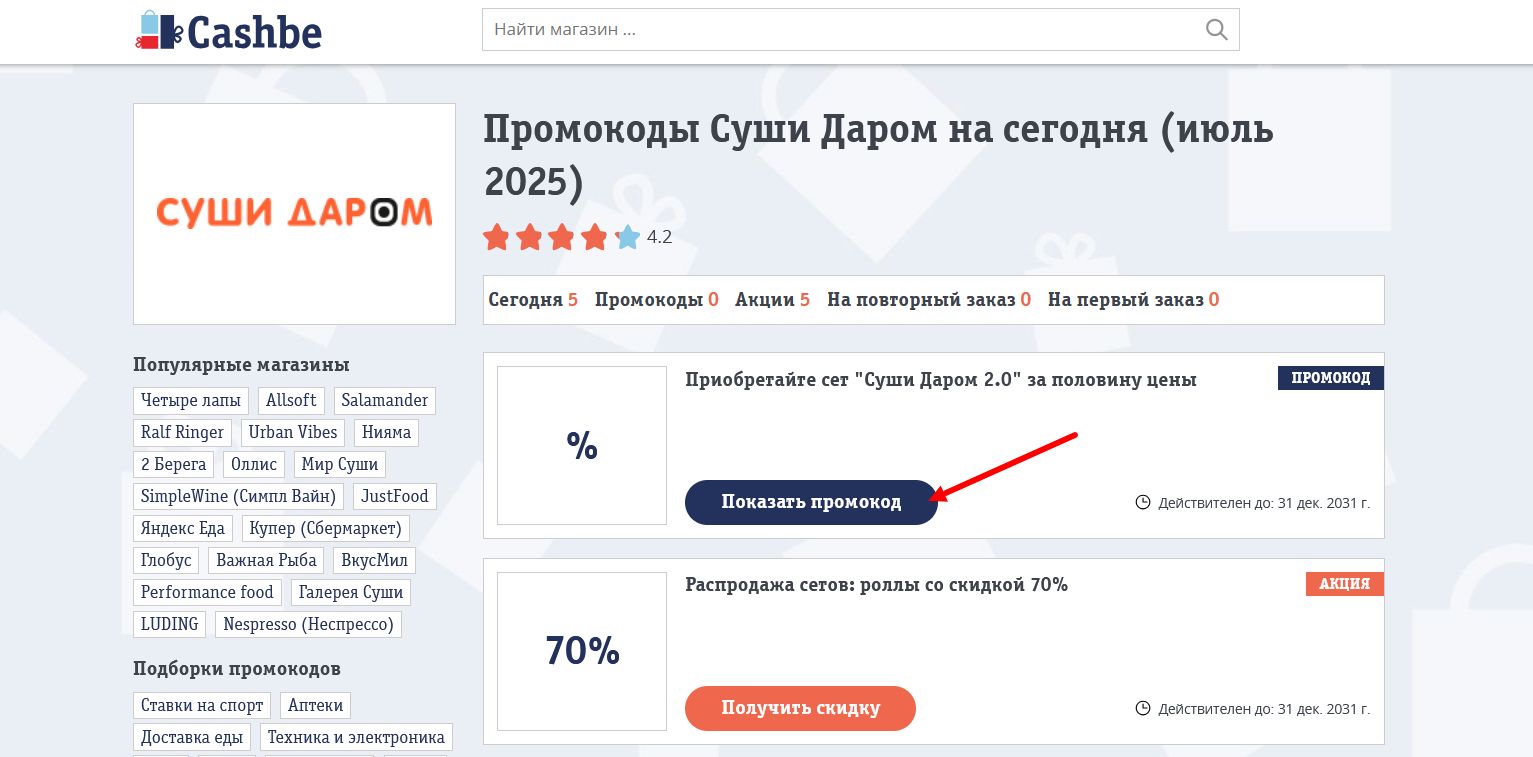Open the Глобус store tag
1533x757 pixels.
pyautogui.click(x=166, y=560)
